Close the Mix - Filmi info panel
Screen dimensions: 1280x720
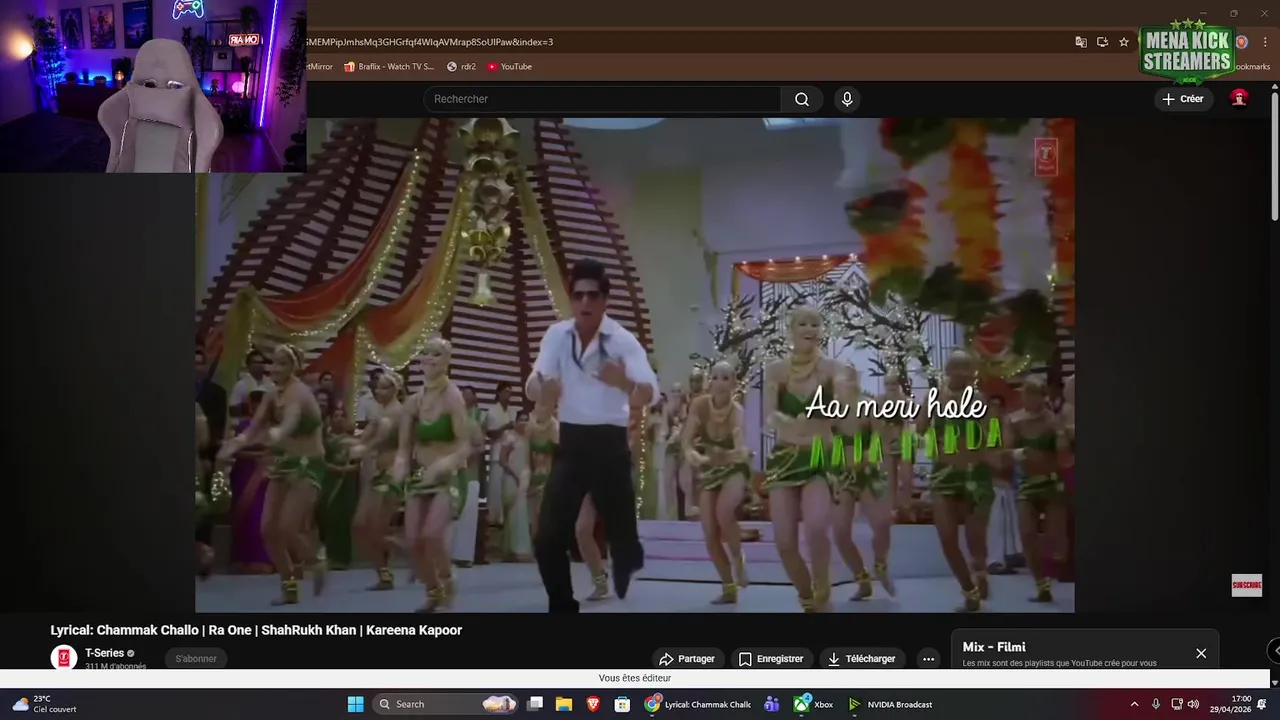[x=1201, y=653]
